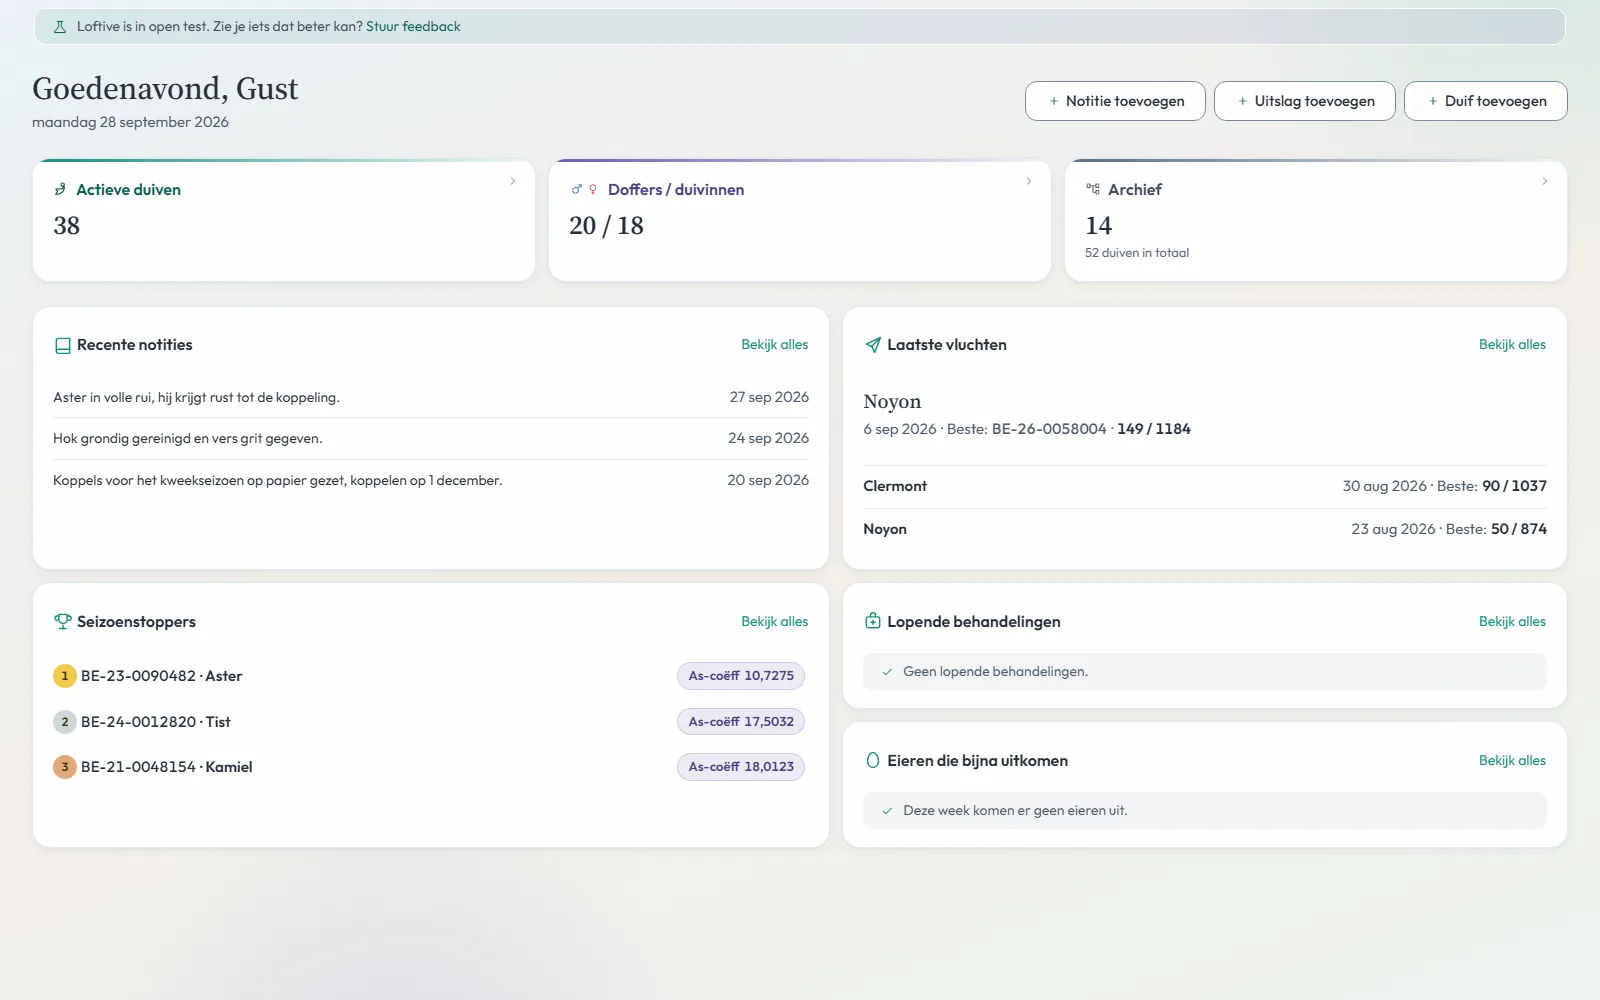View all in Laatste vluchten
This screenshot has height=1000, width=1600.
coord(1512,344)
